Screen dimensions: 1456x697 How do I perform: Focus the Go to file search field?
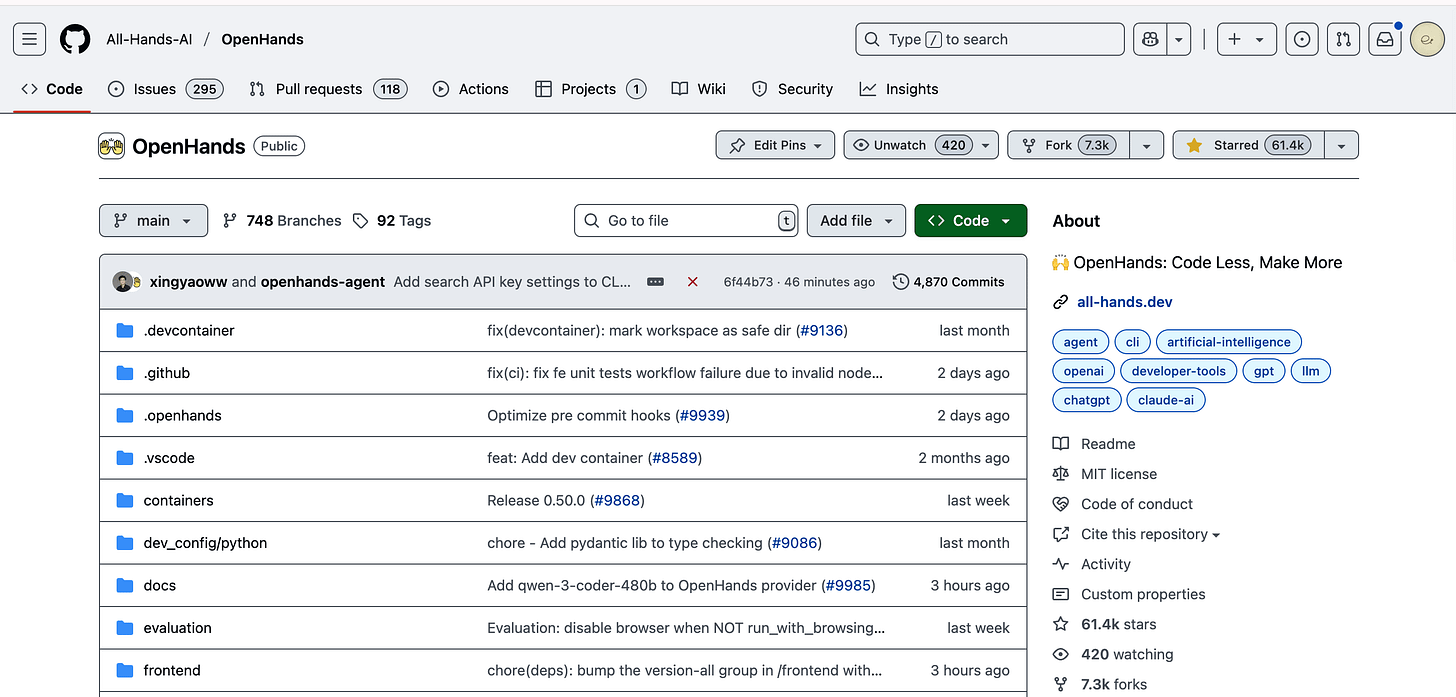686,220
